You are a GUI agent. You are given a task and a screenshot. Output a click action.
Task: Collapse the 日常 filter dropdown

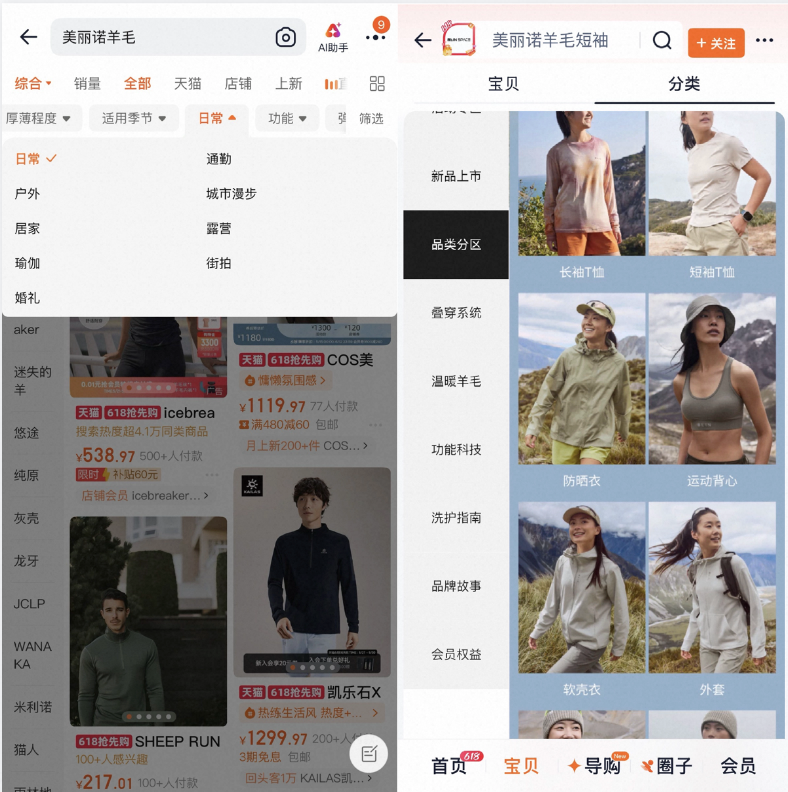click(217, 119)
